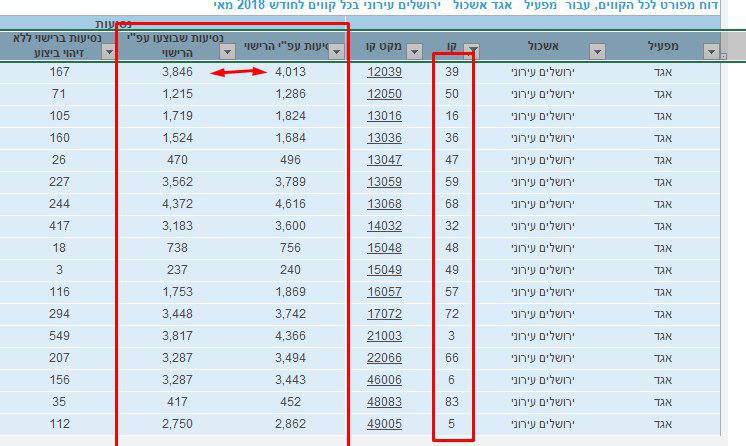Open the 14032 line code link

pyautogui.click(x=383, y=226)
